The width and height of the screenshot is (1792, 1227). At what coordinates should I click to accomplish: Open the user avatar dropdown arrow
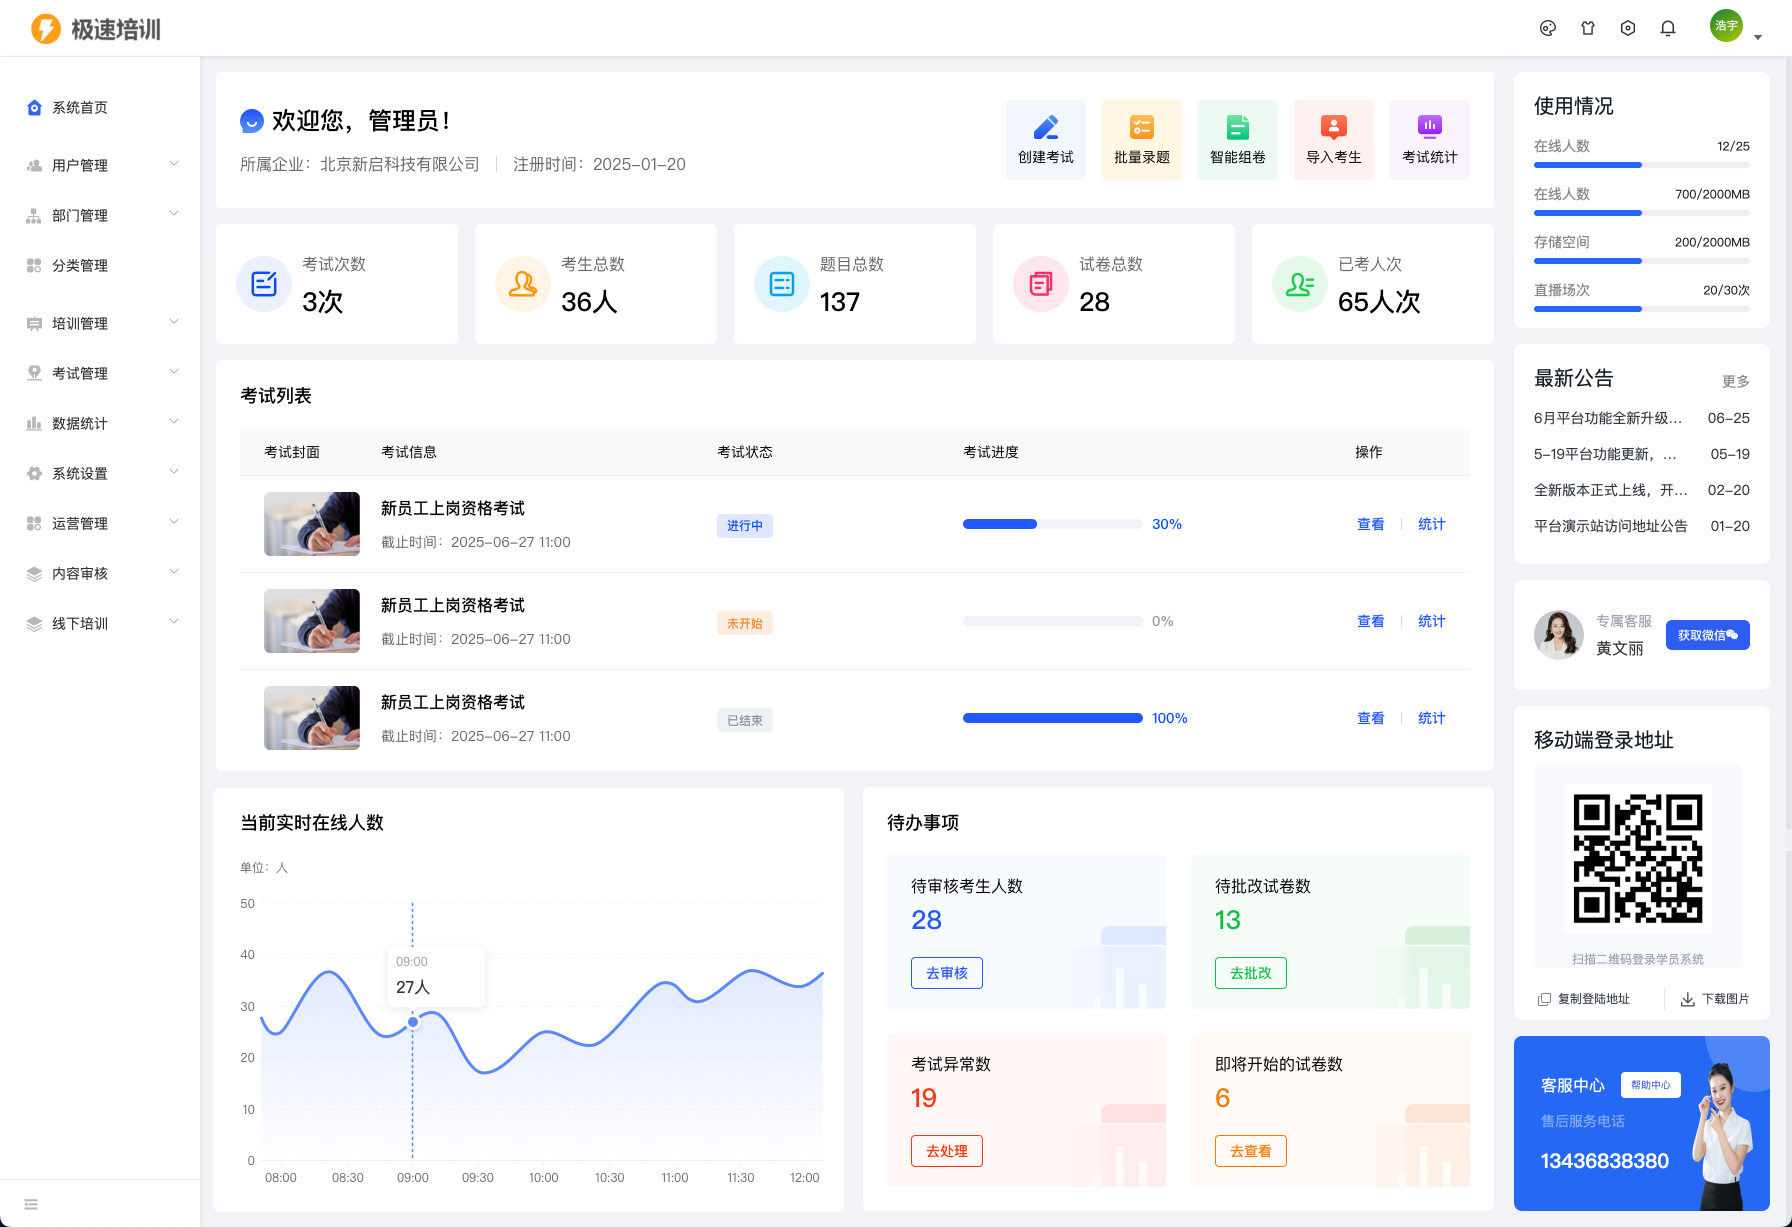pos(1757,37)
